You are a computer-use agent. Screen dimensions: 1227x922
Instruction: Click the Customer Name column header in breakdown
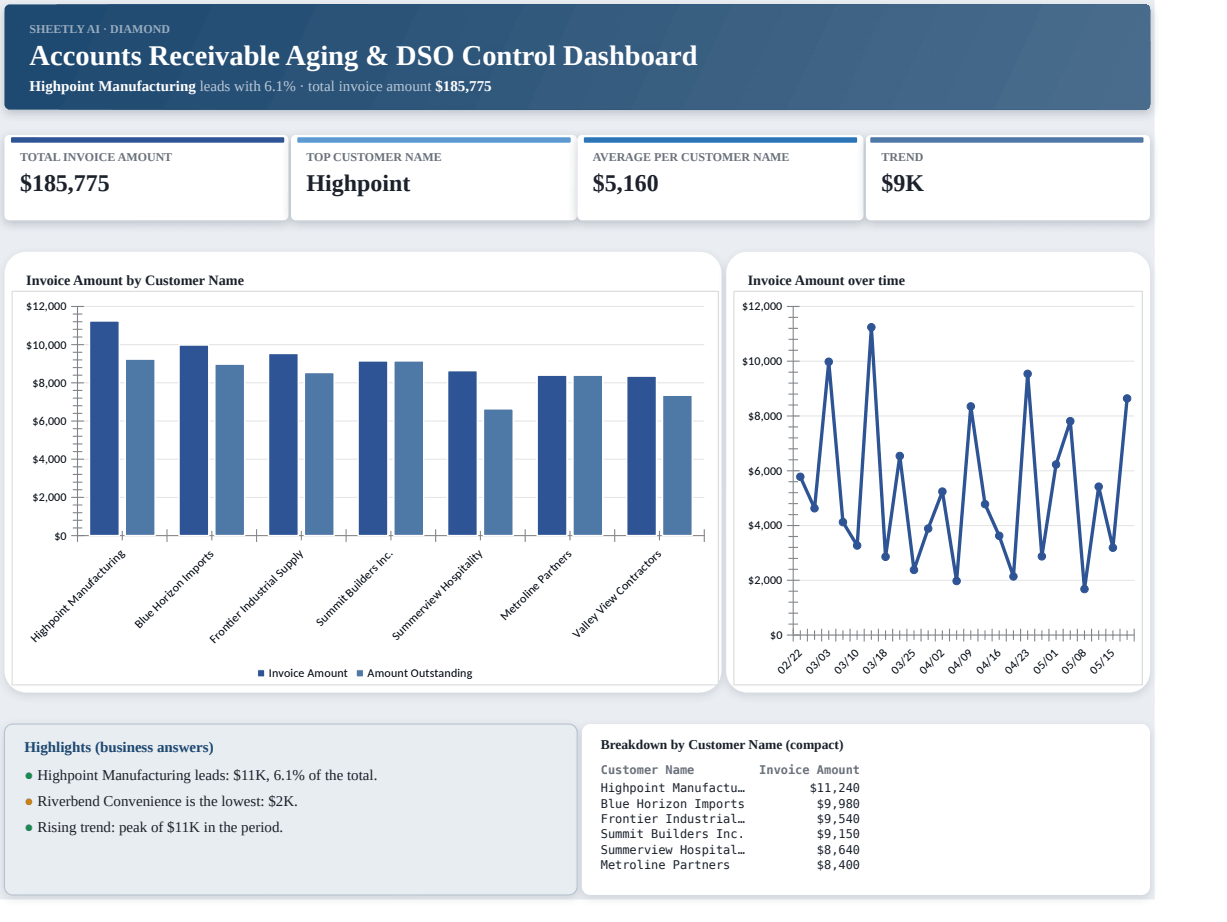pos(647,770)
